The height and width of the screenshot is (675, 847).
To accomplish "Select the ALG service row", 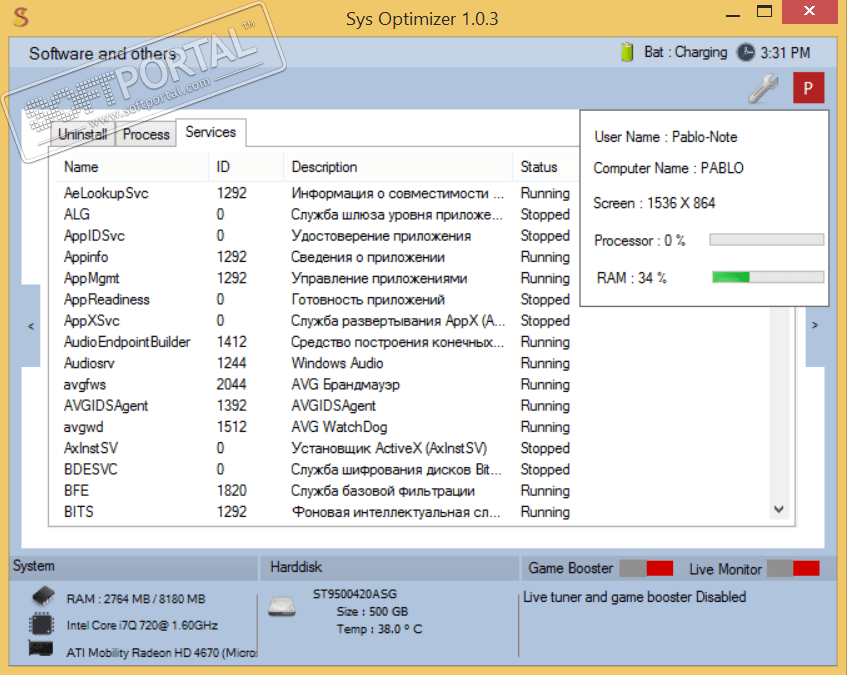I will (317, 214).
